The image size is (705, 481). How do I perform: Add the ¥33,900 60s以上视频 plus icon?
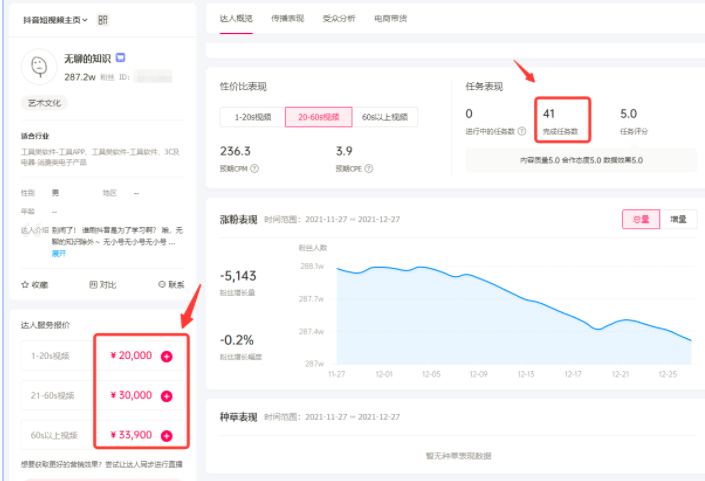166,436
